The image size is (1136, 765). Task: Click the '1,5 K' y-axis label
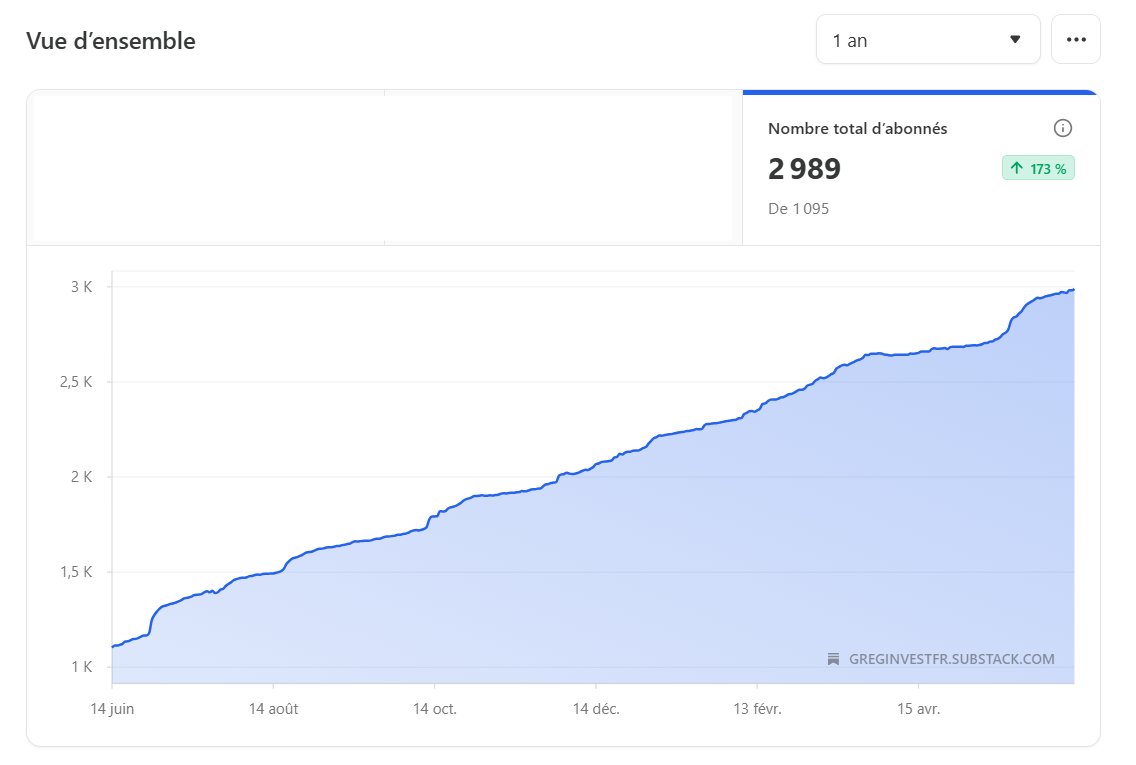[x=76, y=572]
